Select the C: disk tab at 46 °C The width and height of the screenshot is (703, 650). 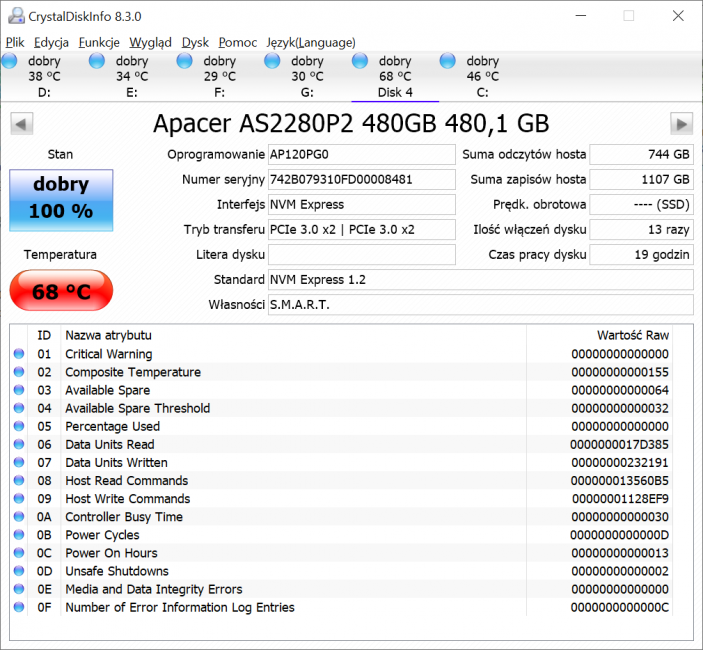pyautogui.click(x=482, y=76)
